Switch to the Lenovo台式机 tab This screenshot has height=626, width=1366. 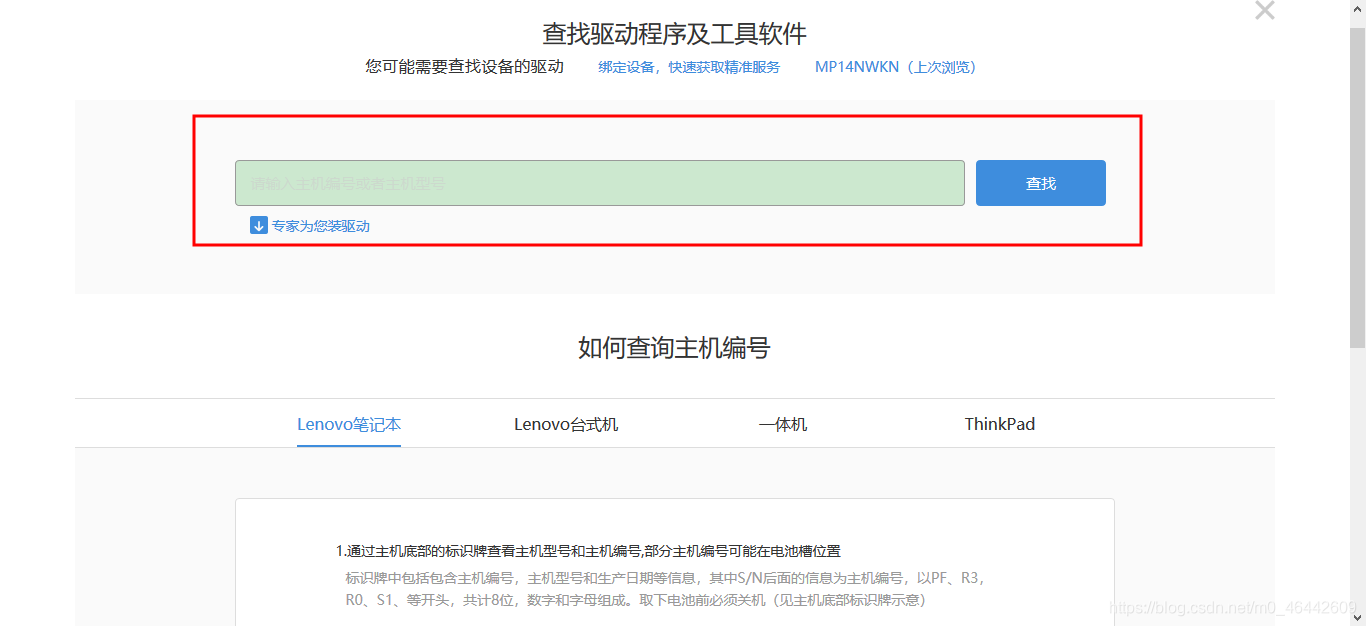[566, 424]
